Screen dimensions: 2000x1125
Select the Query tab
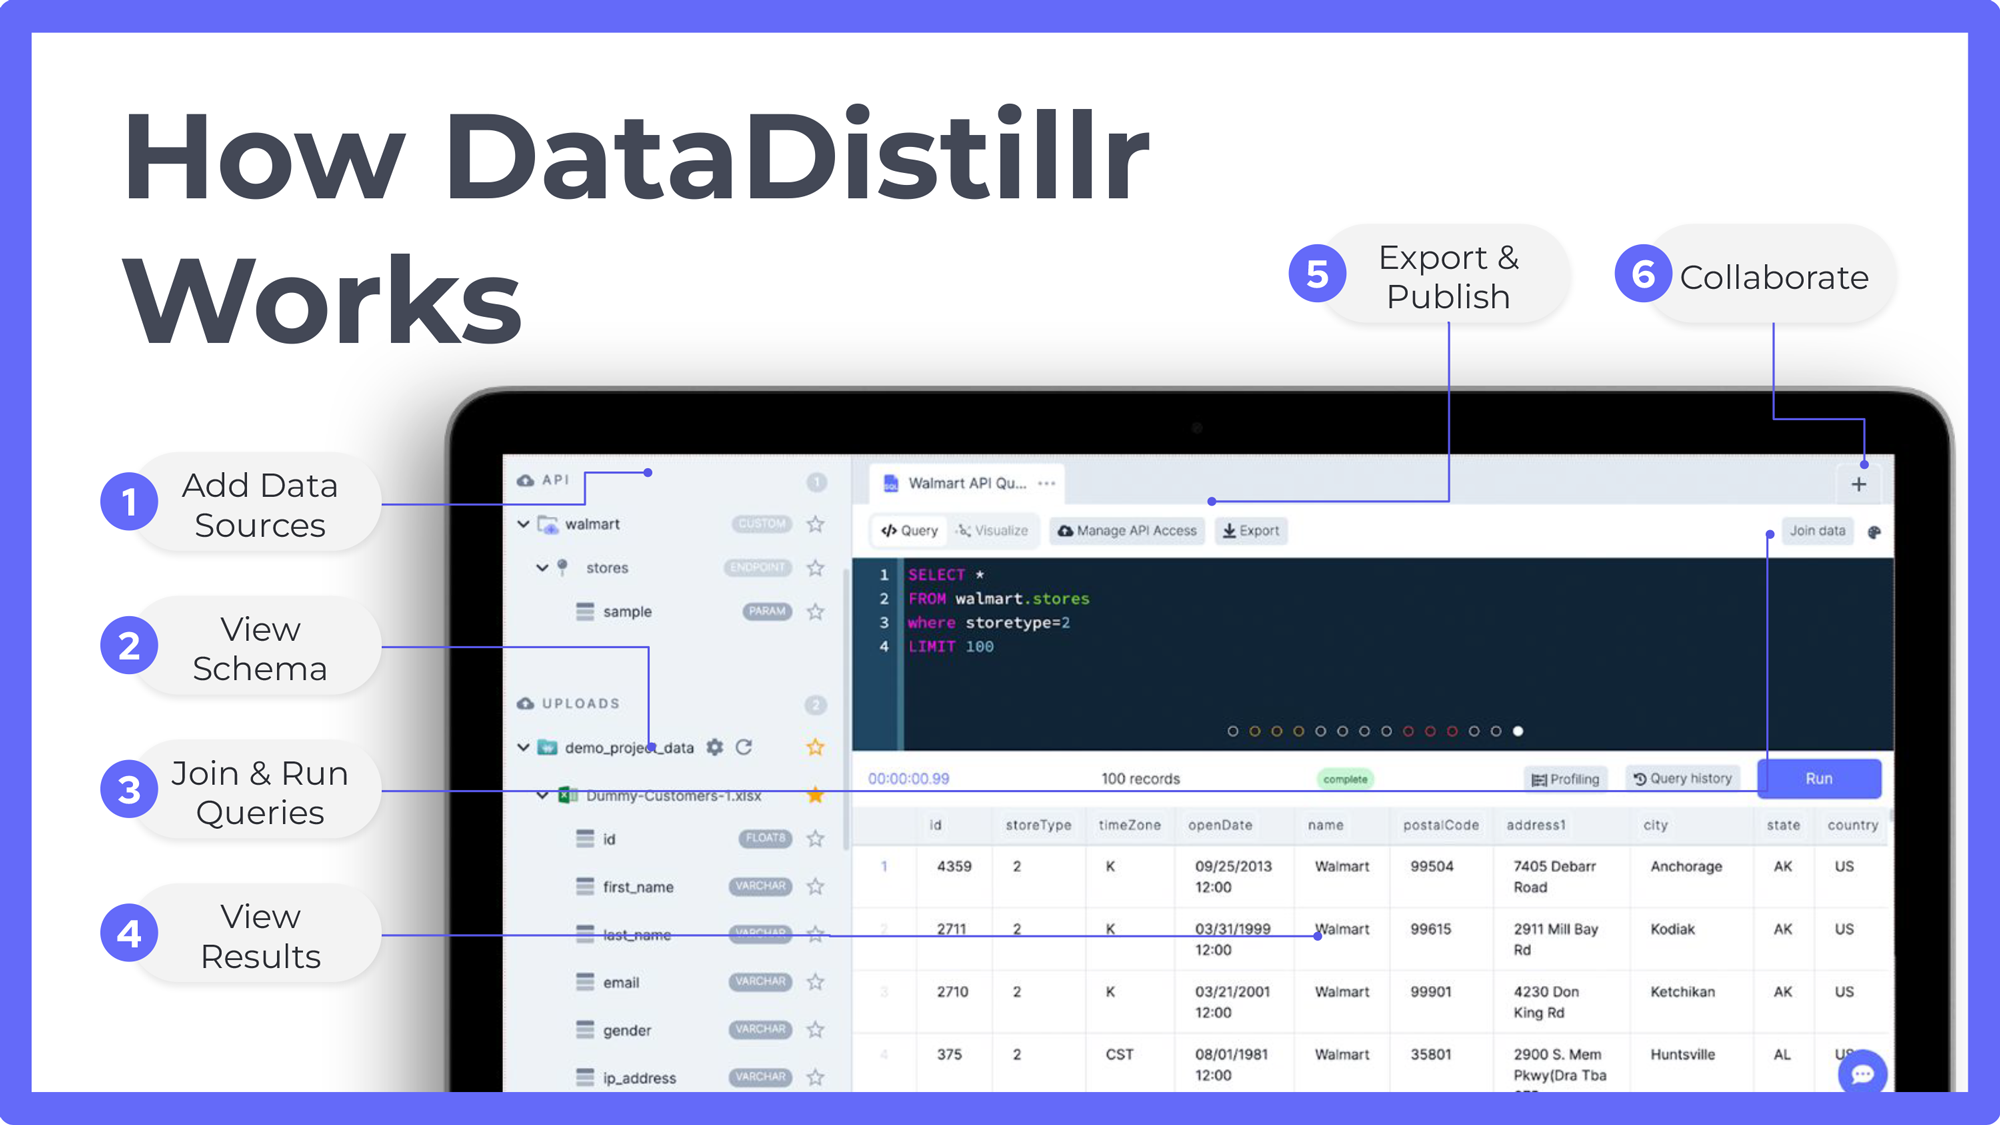click(x=909, y=531)
